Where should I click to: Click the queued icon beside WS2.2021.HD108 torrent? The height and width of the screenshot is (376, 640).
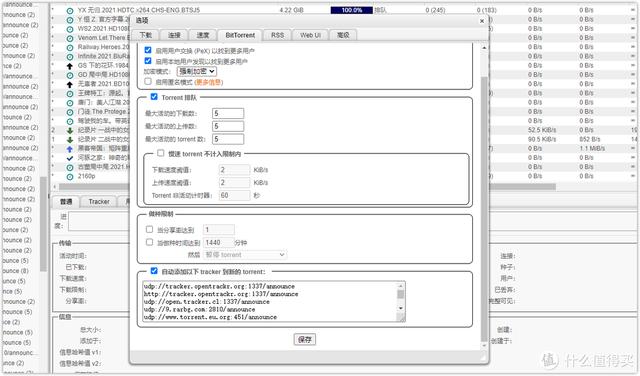[x=70, y=29]
